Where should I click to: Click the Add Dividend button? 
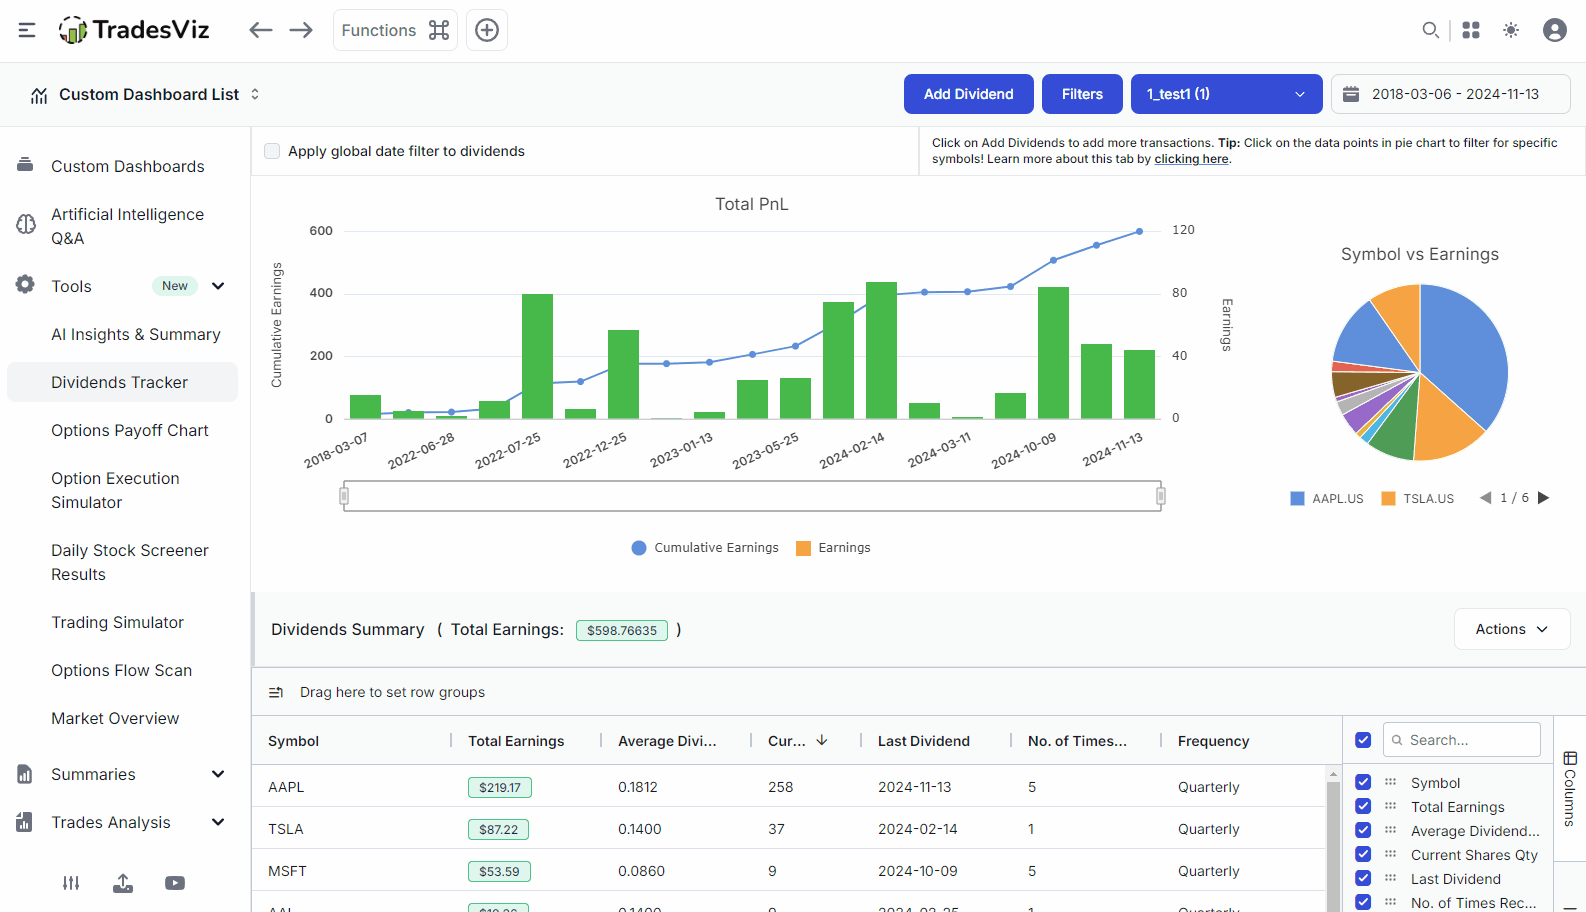(968, 94)
